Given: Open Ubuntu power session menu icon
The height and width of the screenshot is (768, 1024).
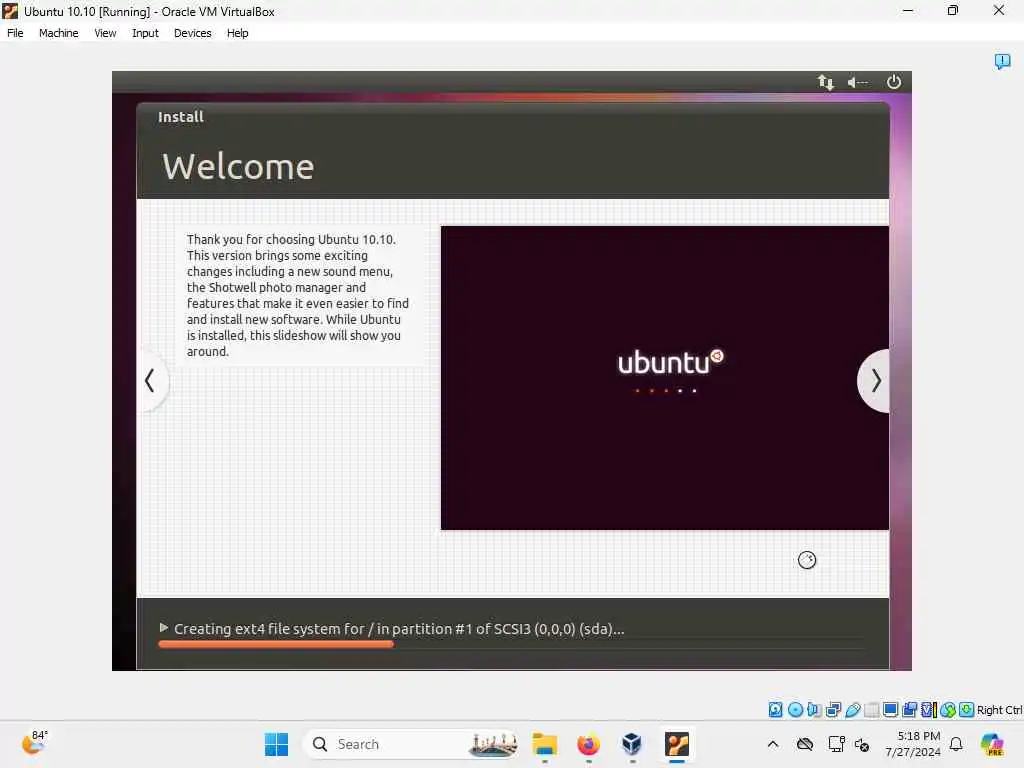Looking at the screenshot, I should click(893, 82).
